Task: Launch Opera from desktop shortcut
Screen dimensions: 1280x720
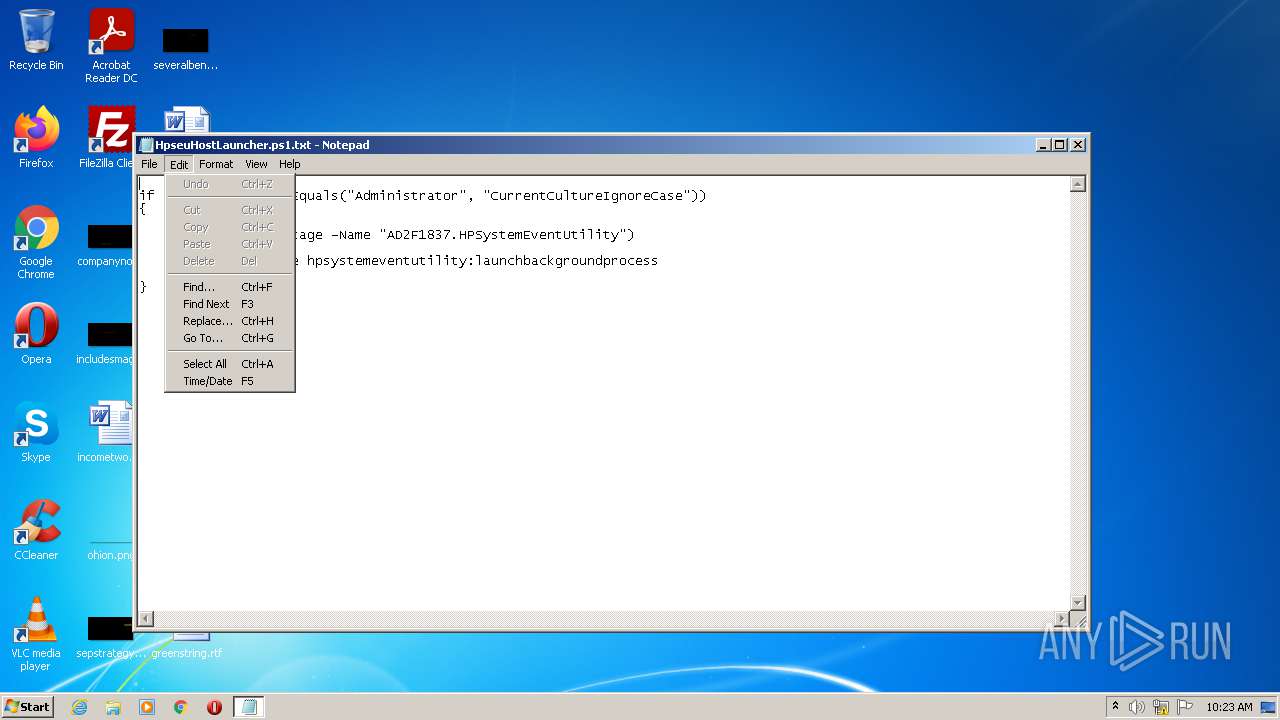Action: pos(36,334)
